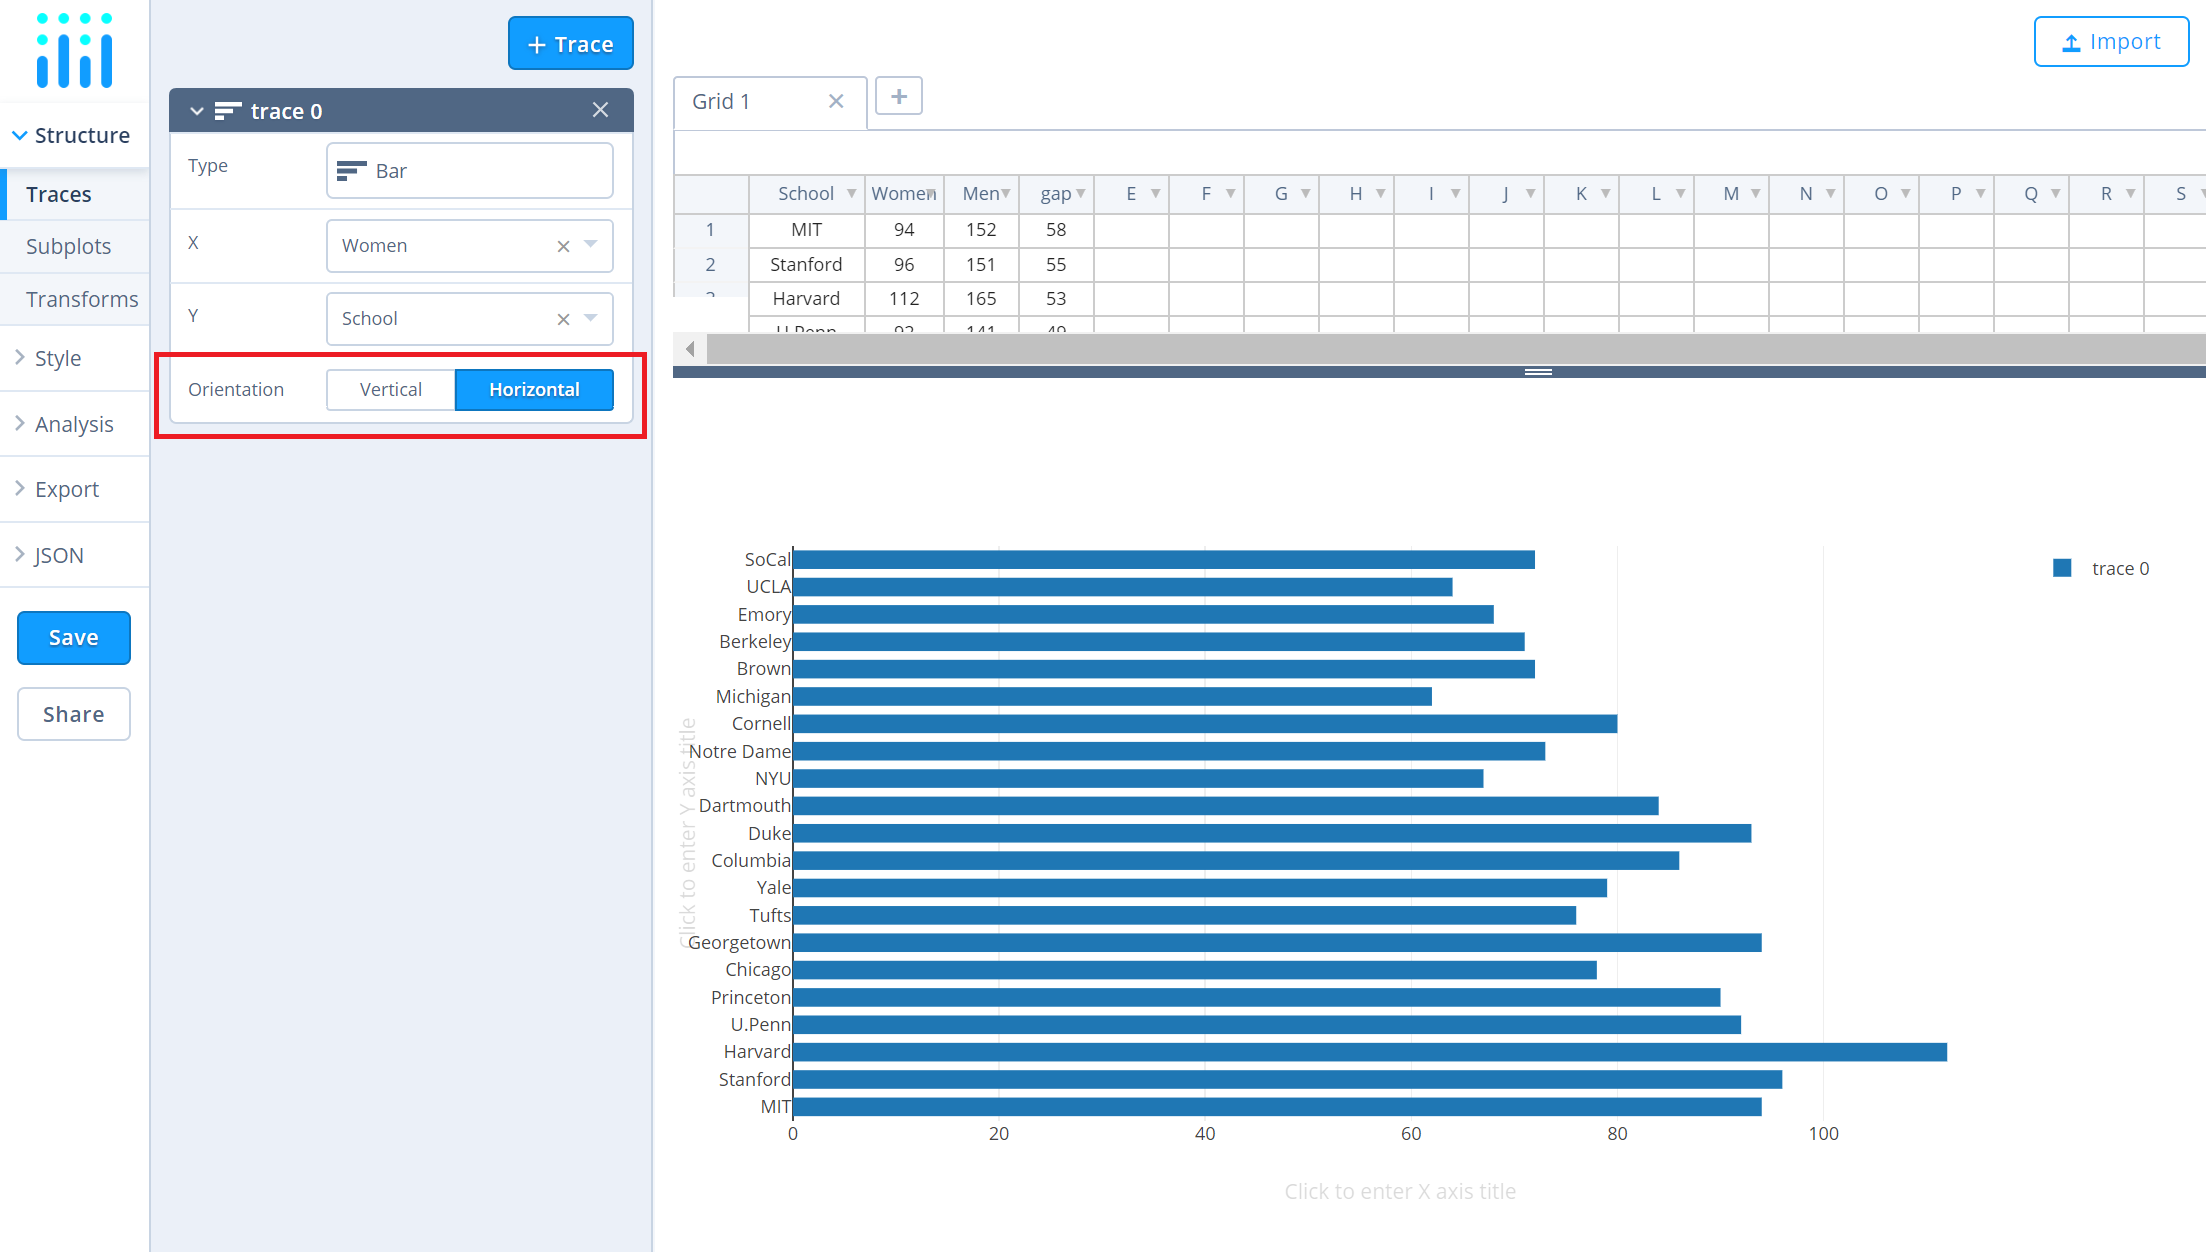Select the Harvard cell in grid

pyautogui.click(x=806, y=298)
